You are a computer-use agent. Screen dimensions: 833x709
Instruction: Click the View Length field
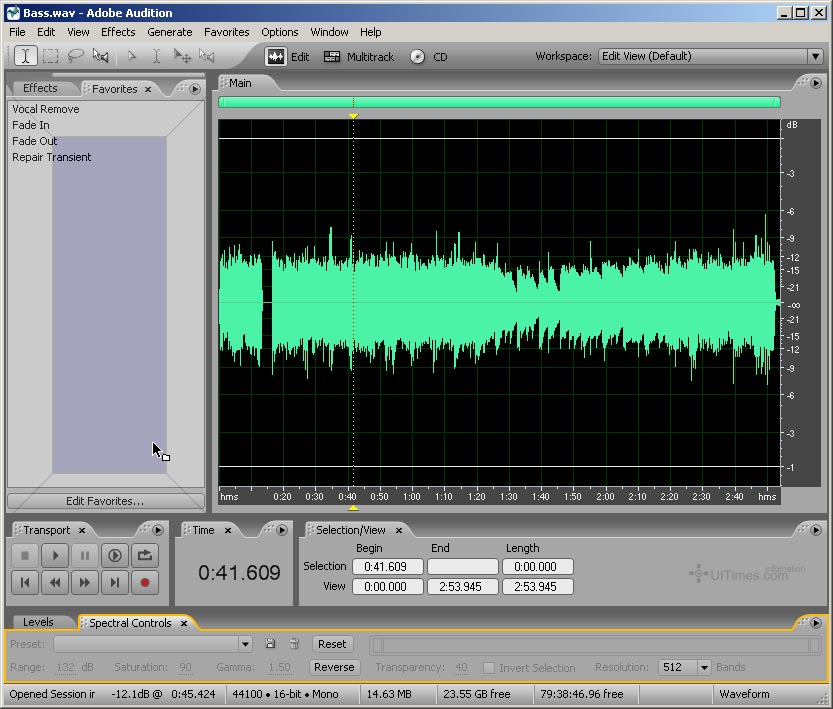(538, 586)
